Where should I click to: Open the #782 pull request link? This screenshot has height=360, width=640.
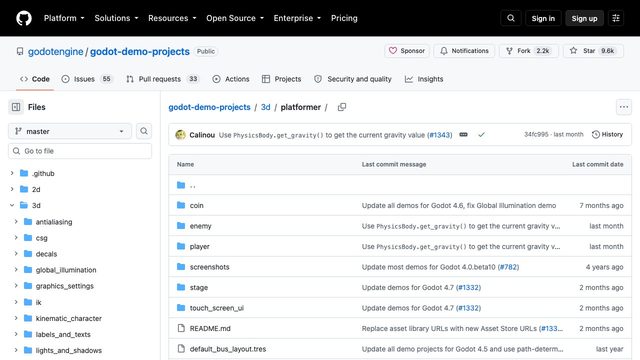point(508,267)
